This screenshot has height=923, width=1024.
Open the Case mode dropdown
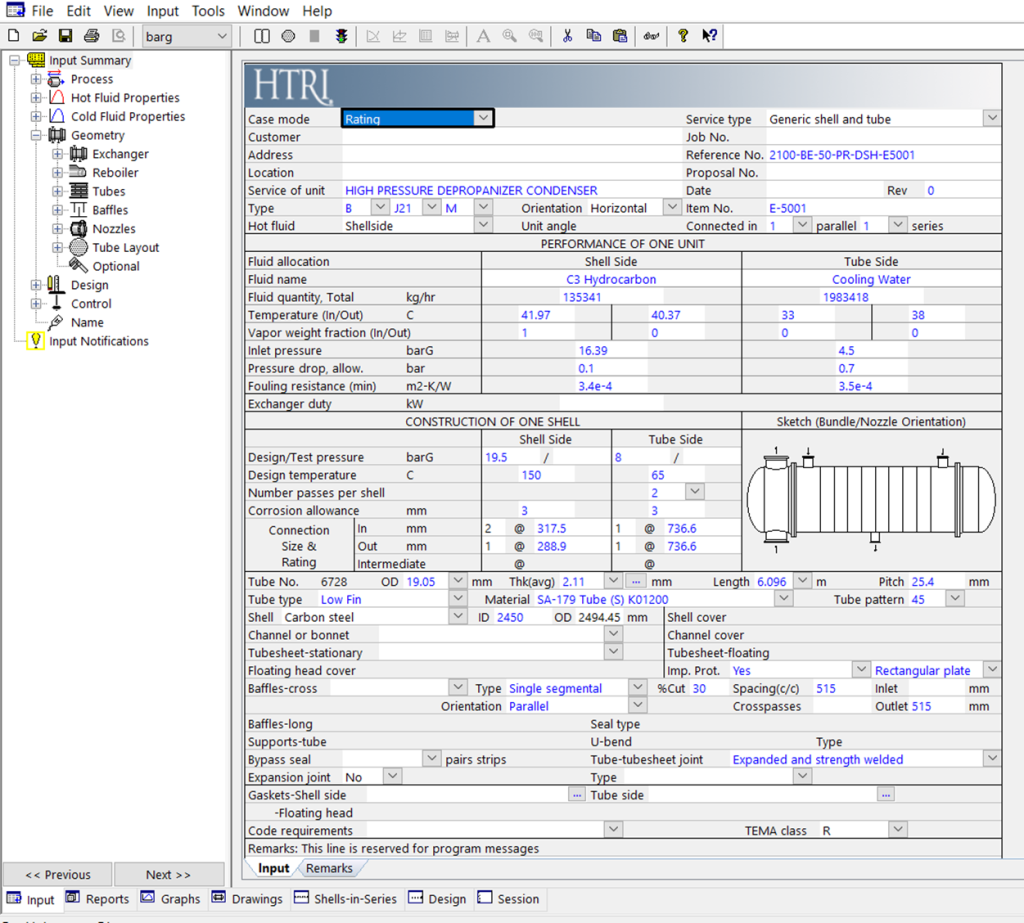pos(483,118)
